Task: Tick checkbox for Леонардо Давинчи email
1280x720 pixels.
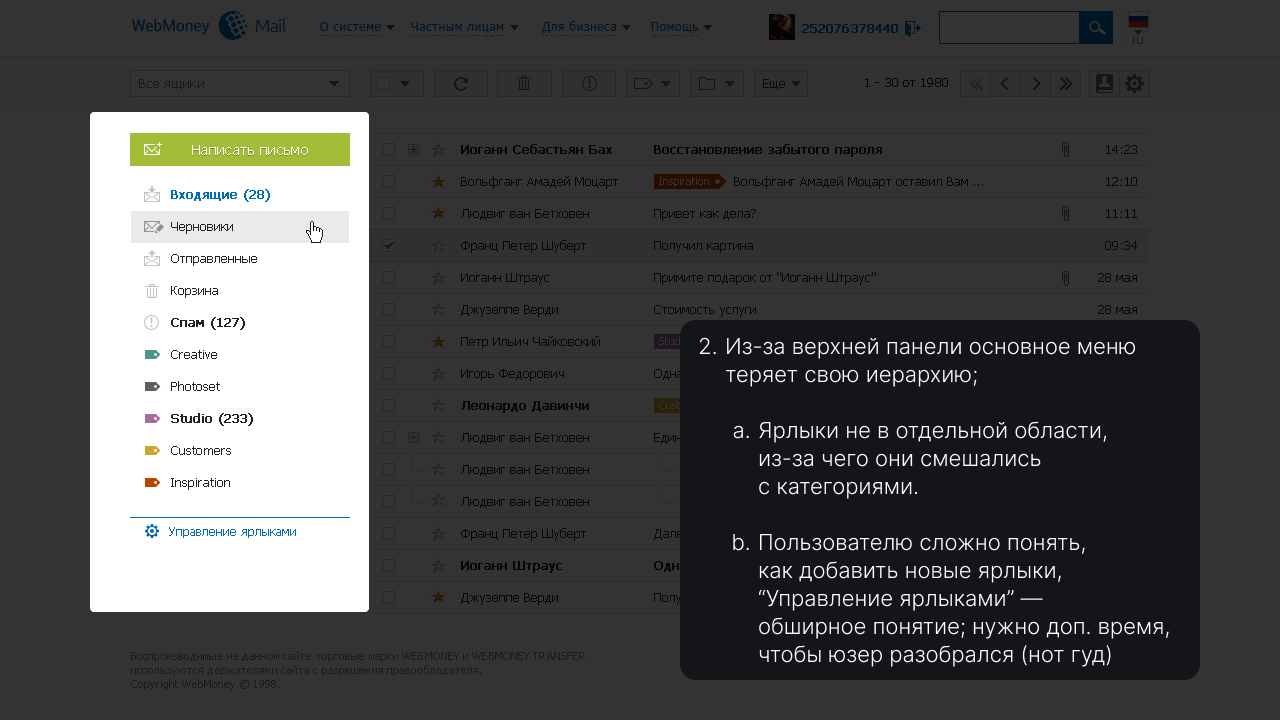Action: [x=389, y=406]
